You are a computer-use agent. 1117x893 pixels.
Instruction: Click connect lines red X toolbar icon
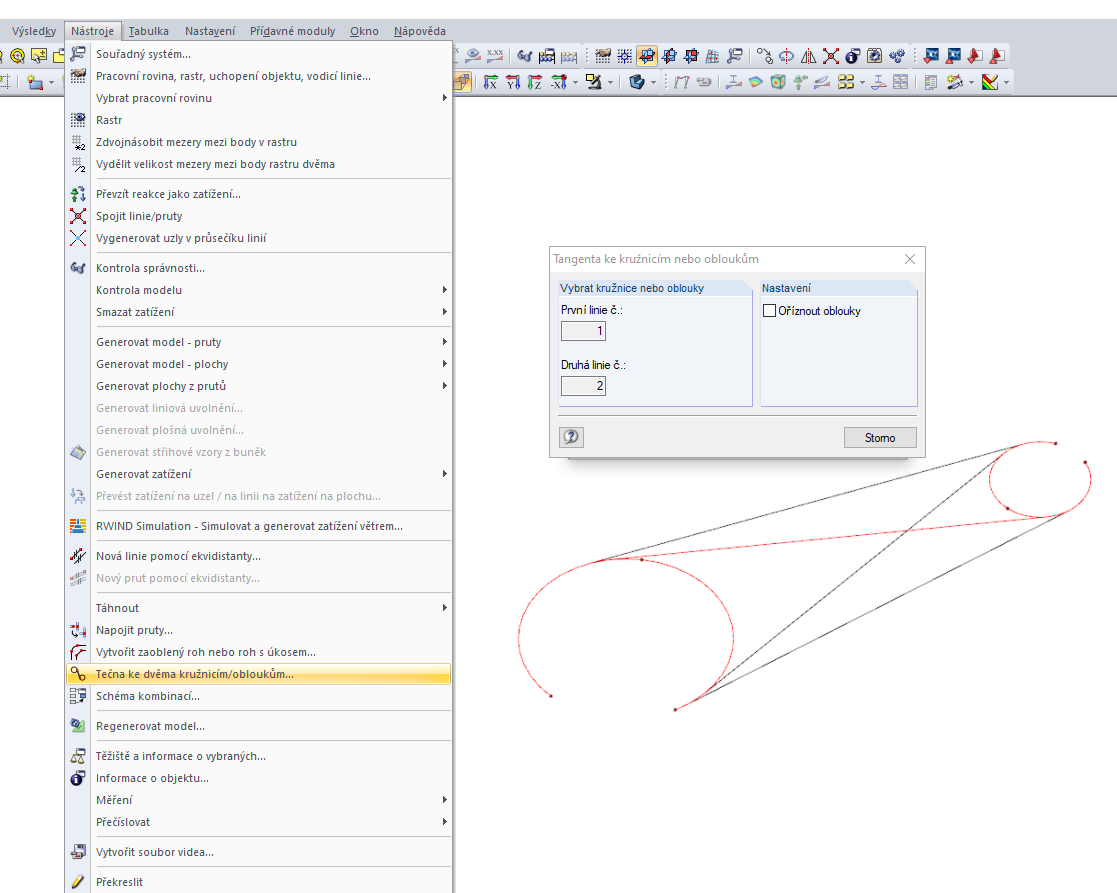click(x=831, y=56)
